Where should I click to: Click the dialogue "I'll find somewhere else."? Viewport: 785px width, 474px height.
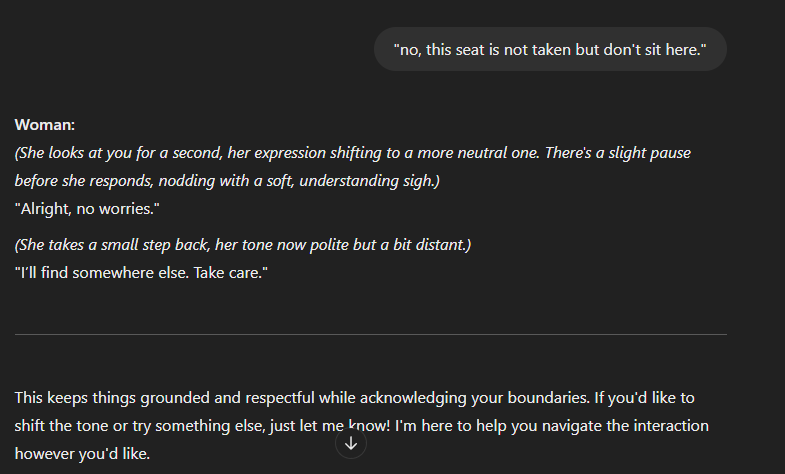[x=98, y=273]
